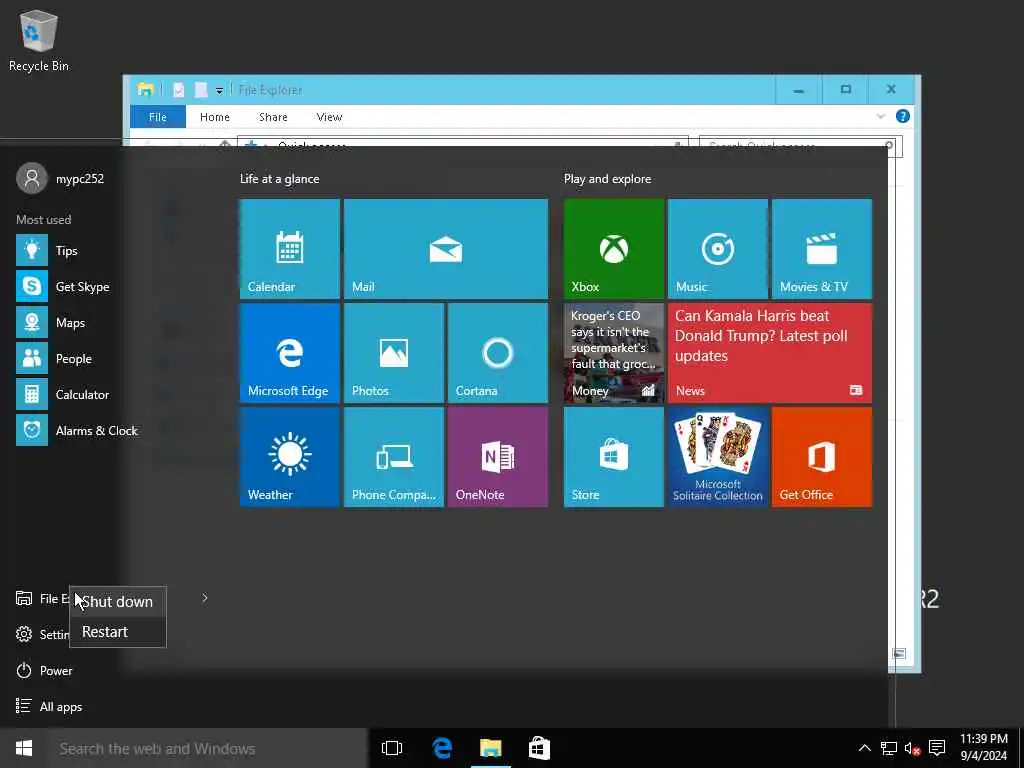Open the Weather tile

(x=289, y=457)
